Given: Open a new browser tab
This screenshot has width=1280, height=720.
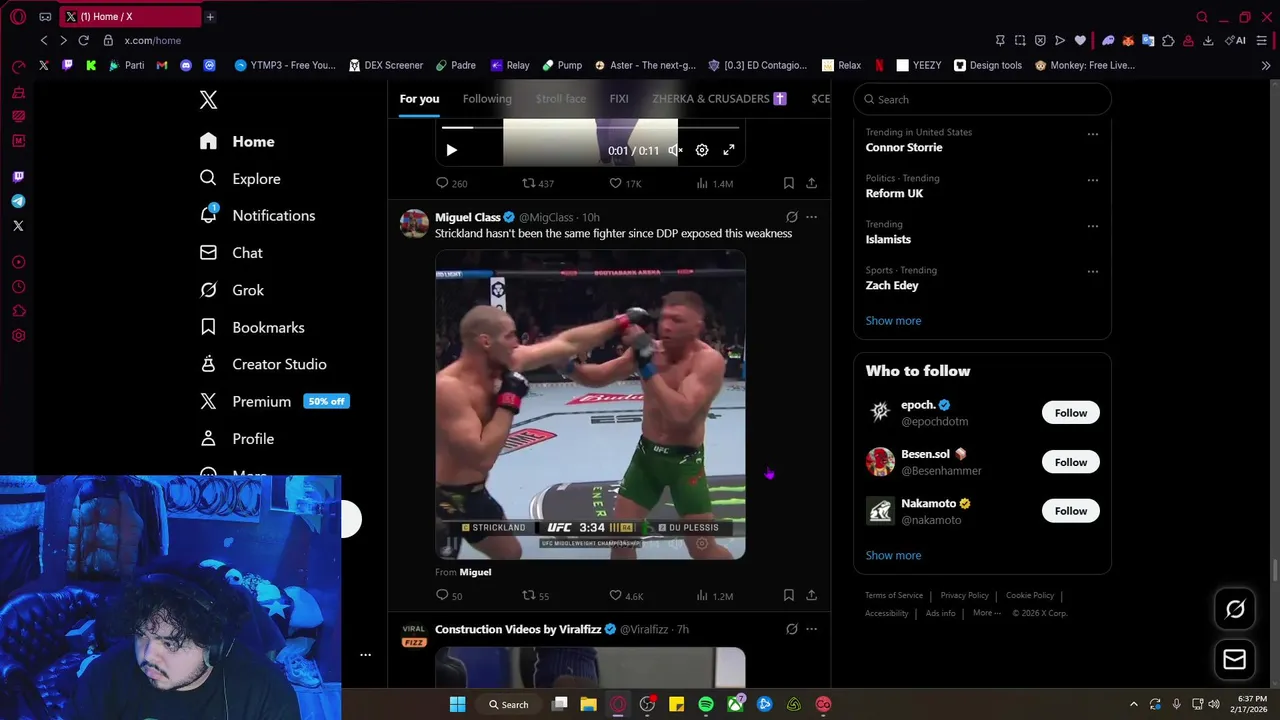Looking at the screenshot, I should (x=210, y=17).
